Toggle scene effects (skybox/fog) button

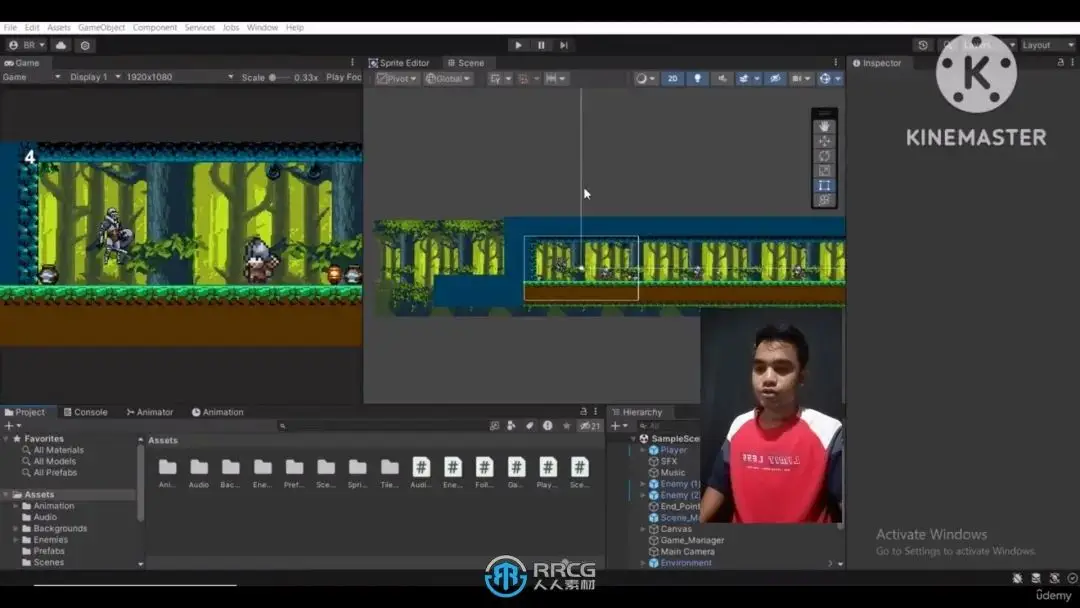click(x=744, y=78)
